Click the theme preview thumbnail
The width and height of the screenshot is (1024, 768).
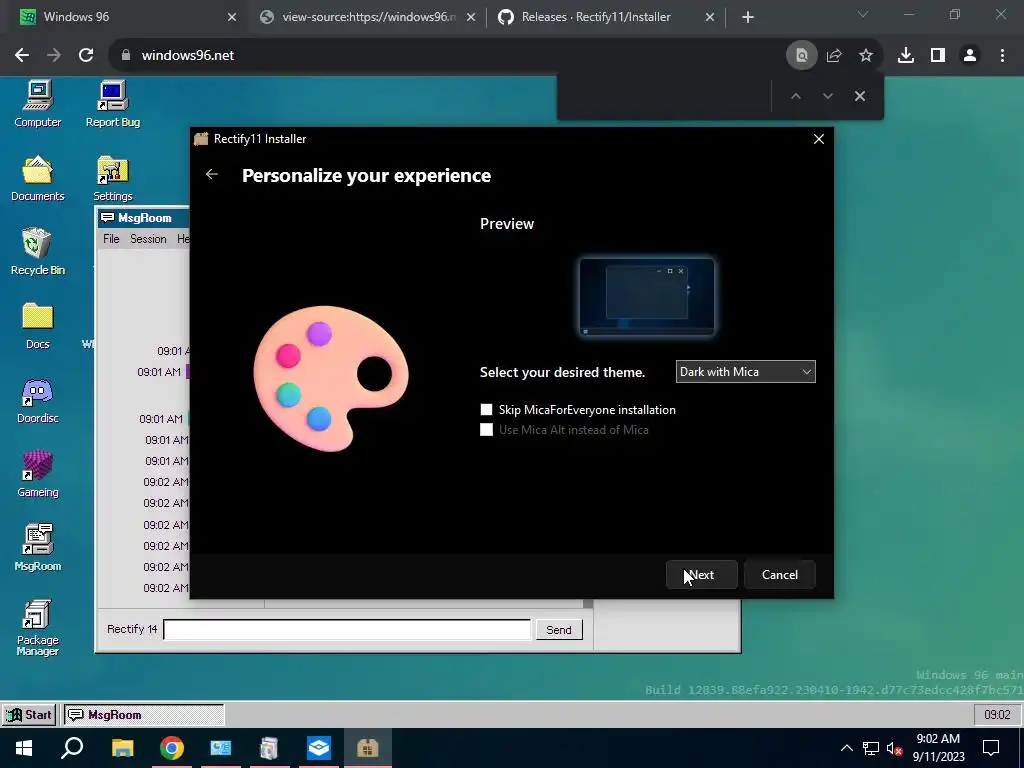[x=647, y=296]
